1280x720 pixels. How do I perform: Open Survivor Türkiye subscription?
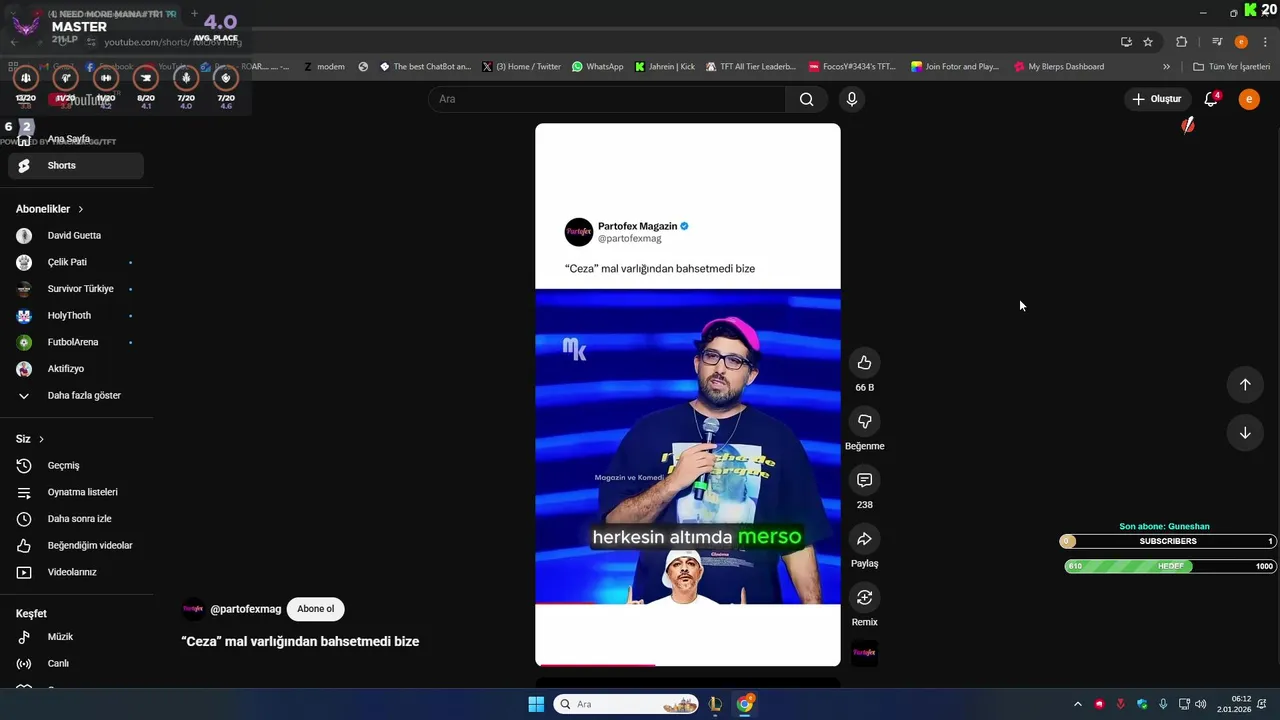click(76, 289)
